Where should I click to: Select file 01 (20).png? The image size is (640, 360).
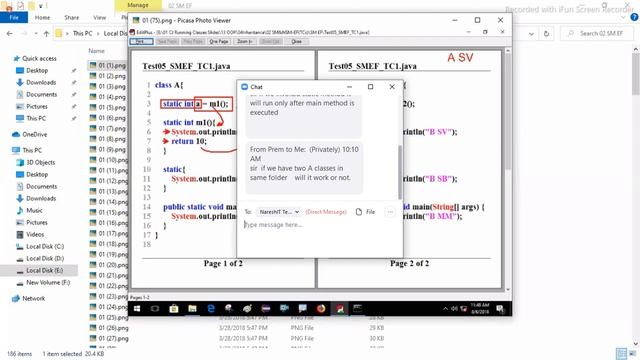(x=109, y=265)
